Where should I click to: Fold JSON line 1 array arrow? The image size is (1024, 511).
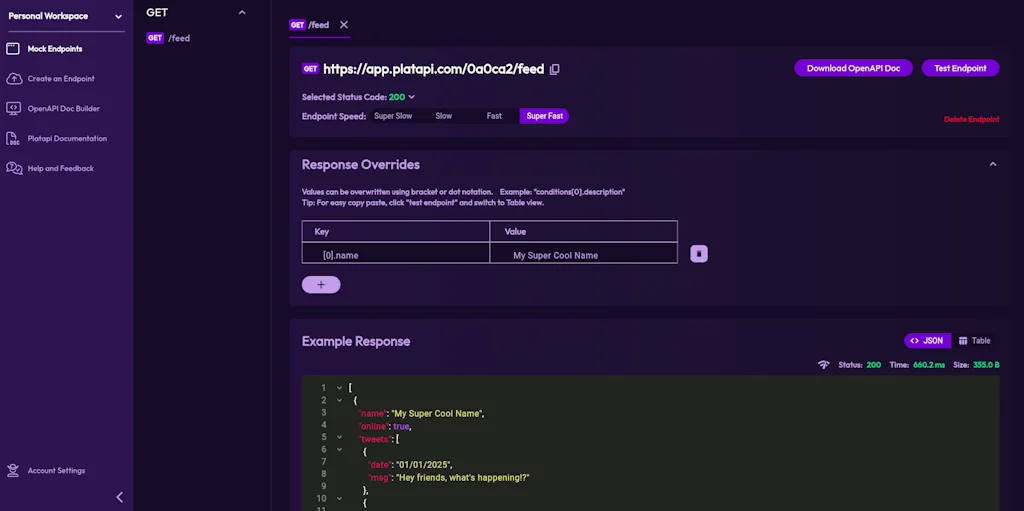pos(339,388)
